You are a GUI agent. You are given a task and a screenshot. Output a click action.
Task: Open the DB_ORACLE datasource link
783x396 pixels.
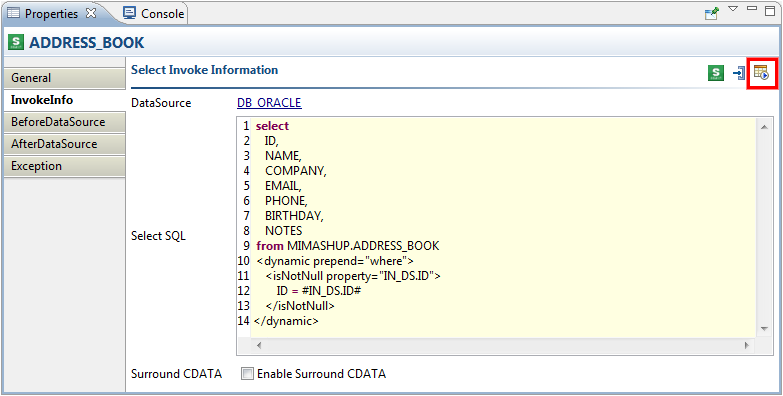tap(269, 103)
